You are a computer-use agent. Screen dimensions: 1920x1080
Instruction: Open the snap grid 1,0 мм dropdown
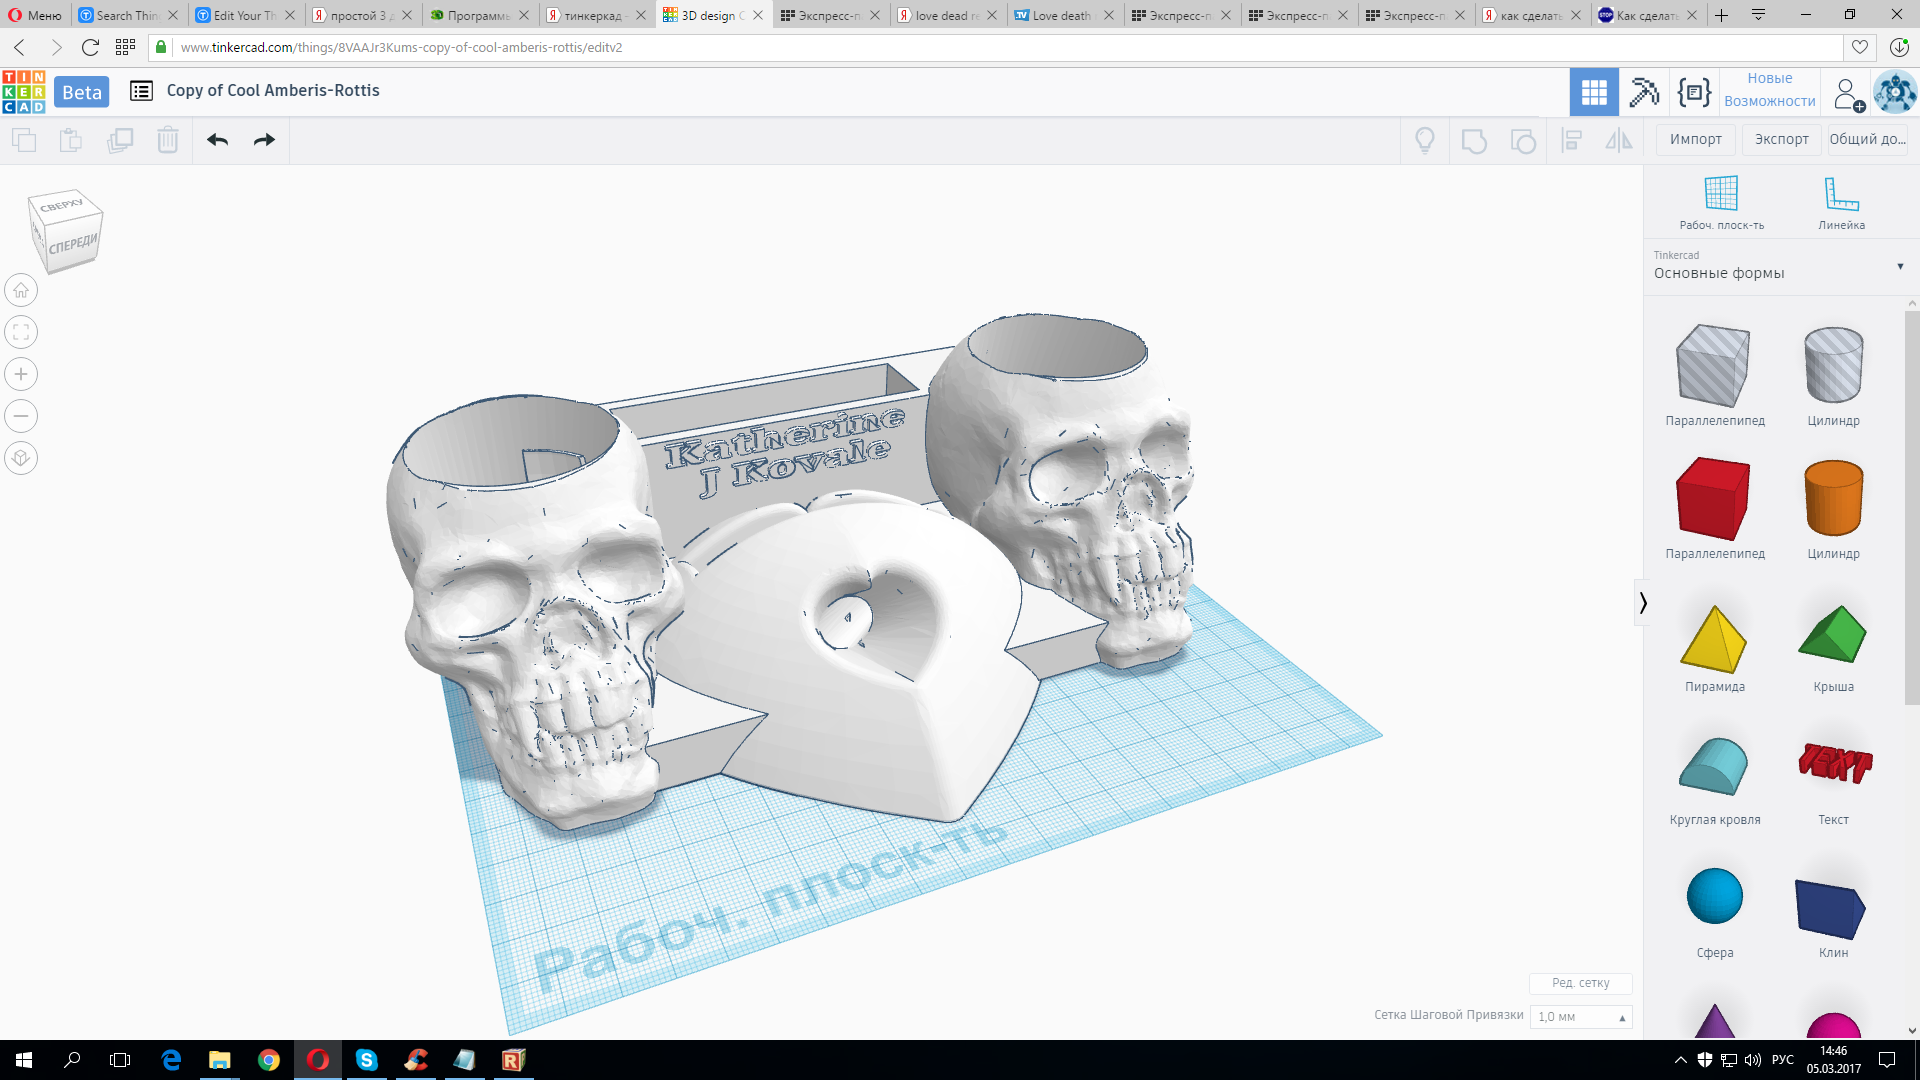1581,1016
